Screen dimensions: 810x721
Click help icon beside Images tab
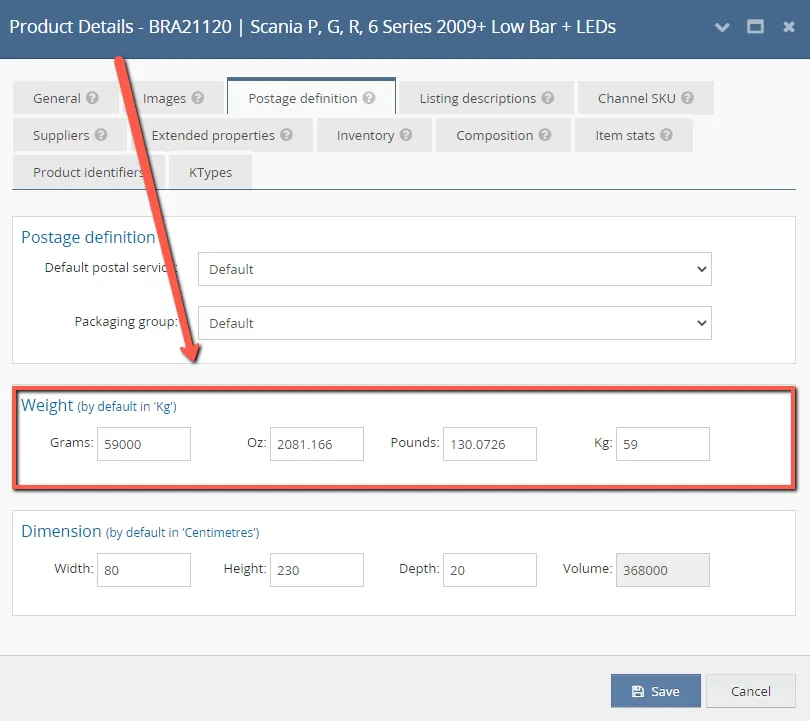pos(198,98)
